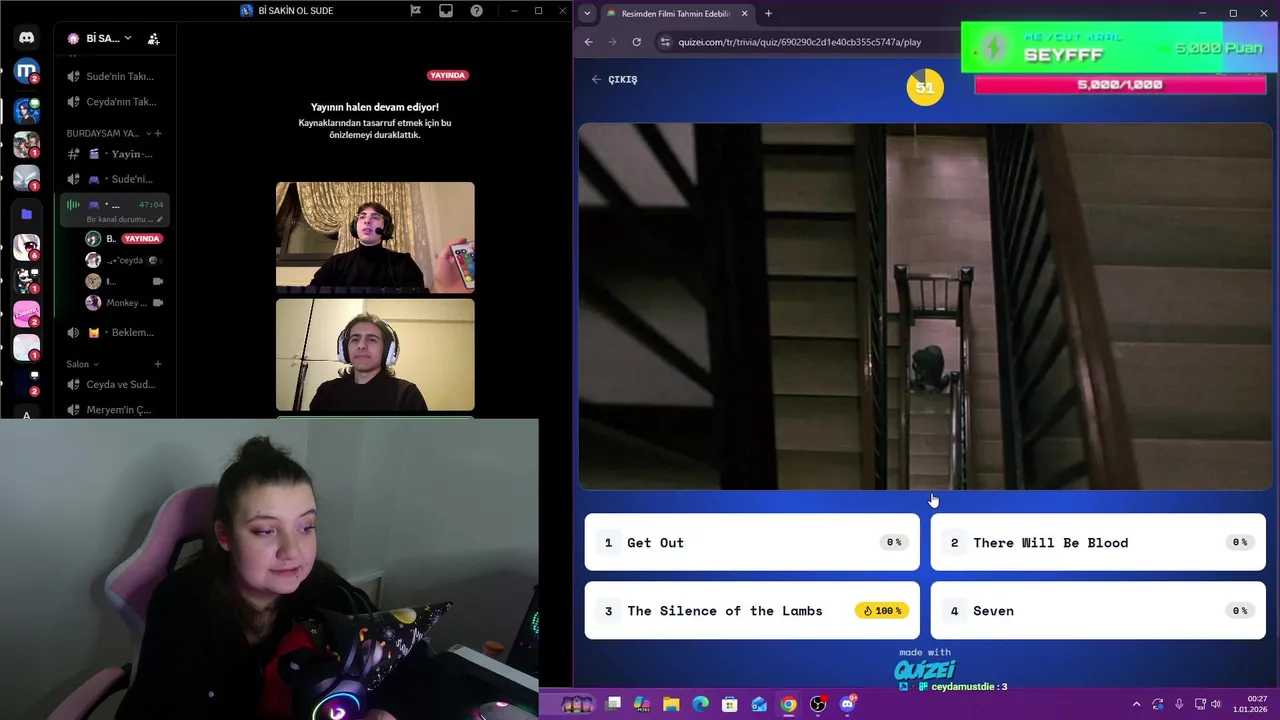
Task: Click the 5,000/1,000 points progress bar
Action: point(1119,85)
